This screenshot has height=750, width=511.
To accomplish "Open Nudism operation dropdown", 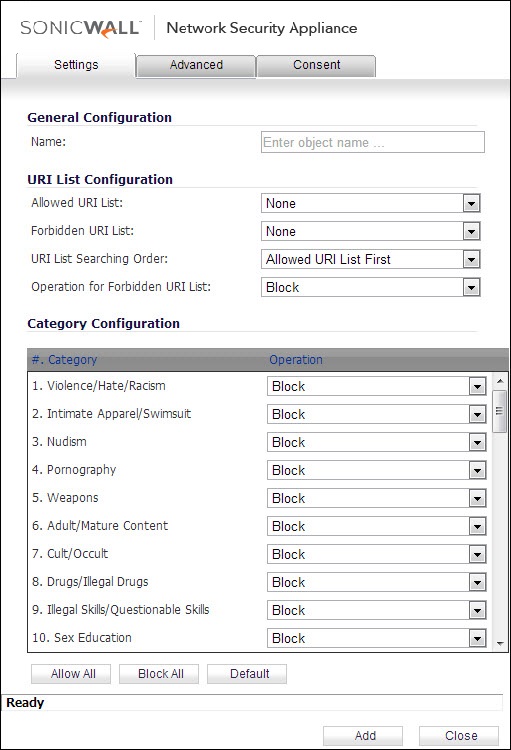I will (x=377, y=442).
